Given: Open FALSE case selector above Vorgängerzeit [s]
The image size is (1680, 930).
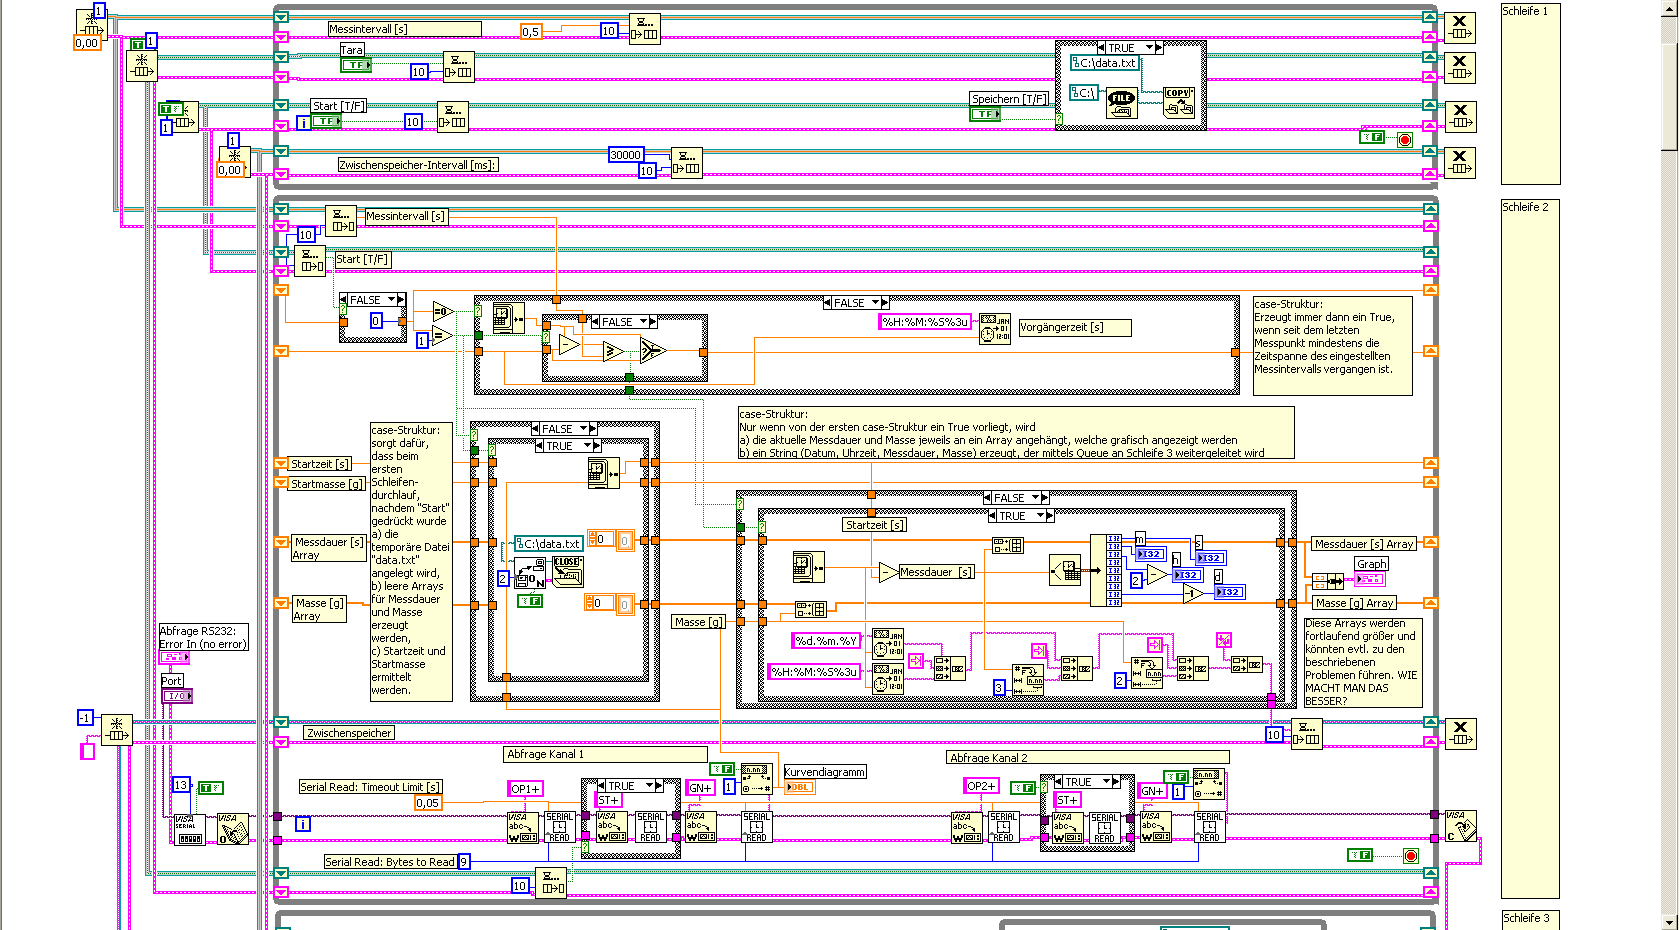Looking at the screenshot, I should (856, 303).
